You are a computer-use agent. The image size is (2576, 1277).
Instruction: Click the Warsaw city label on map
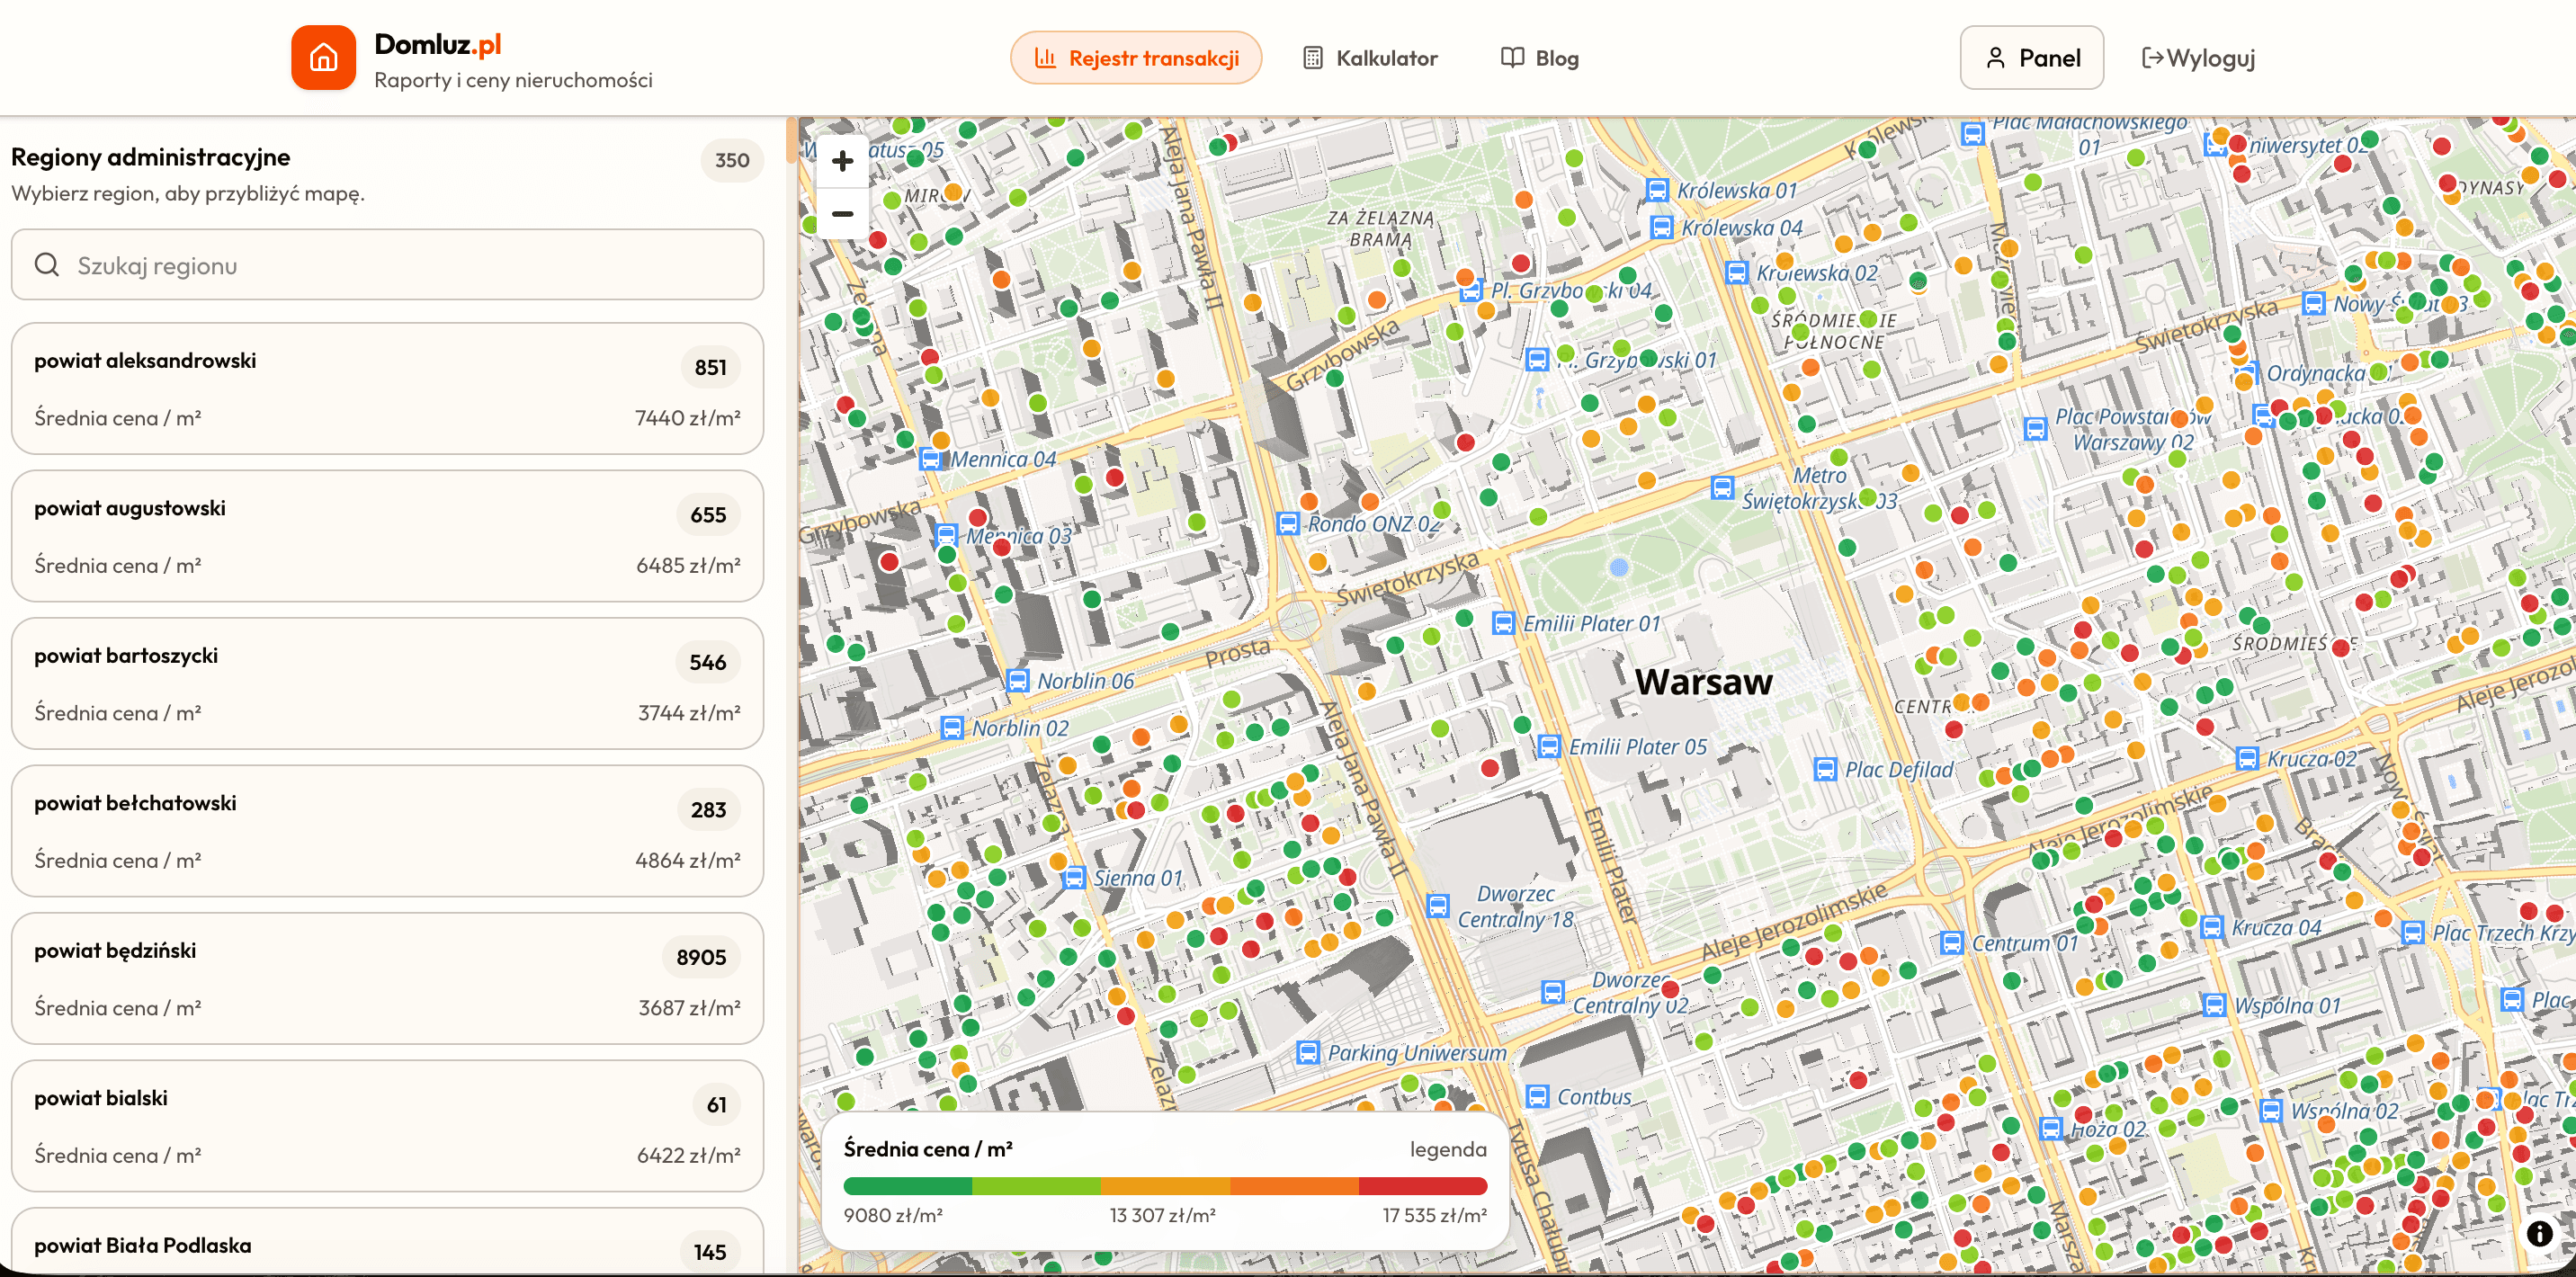[x=1704, y=682]
